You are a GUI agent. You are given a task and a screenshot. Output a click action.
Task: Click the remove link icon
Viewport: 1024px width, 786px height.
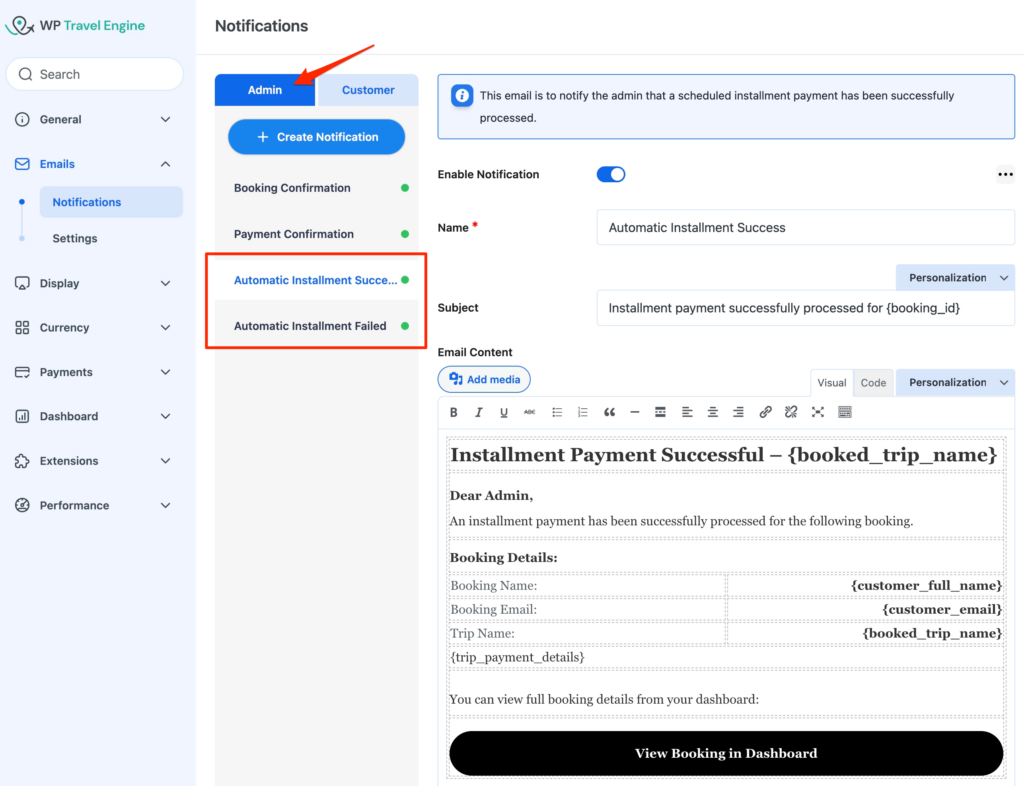tap(791, 412)
